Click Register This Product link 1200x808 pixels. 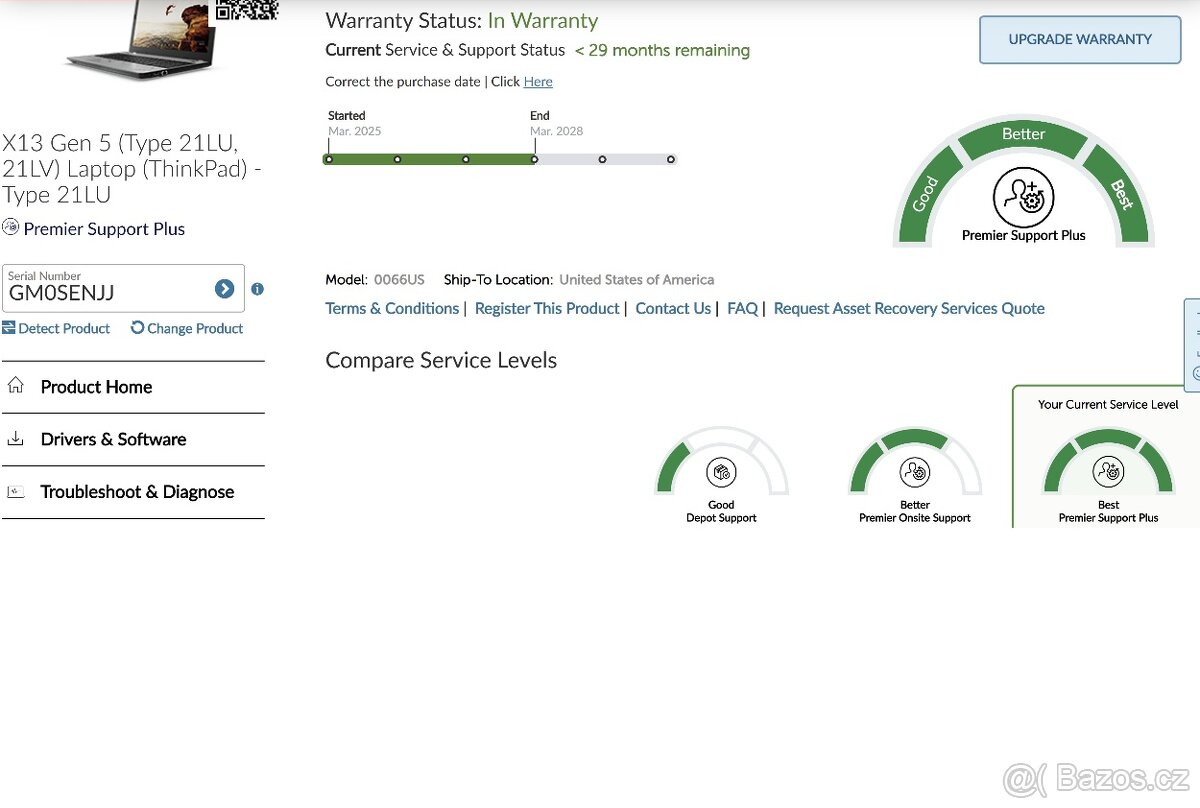click(547, 308)
